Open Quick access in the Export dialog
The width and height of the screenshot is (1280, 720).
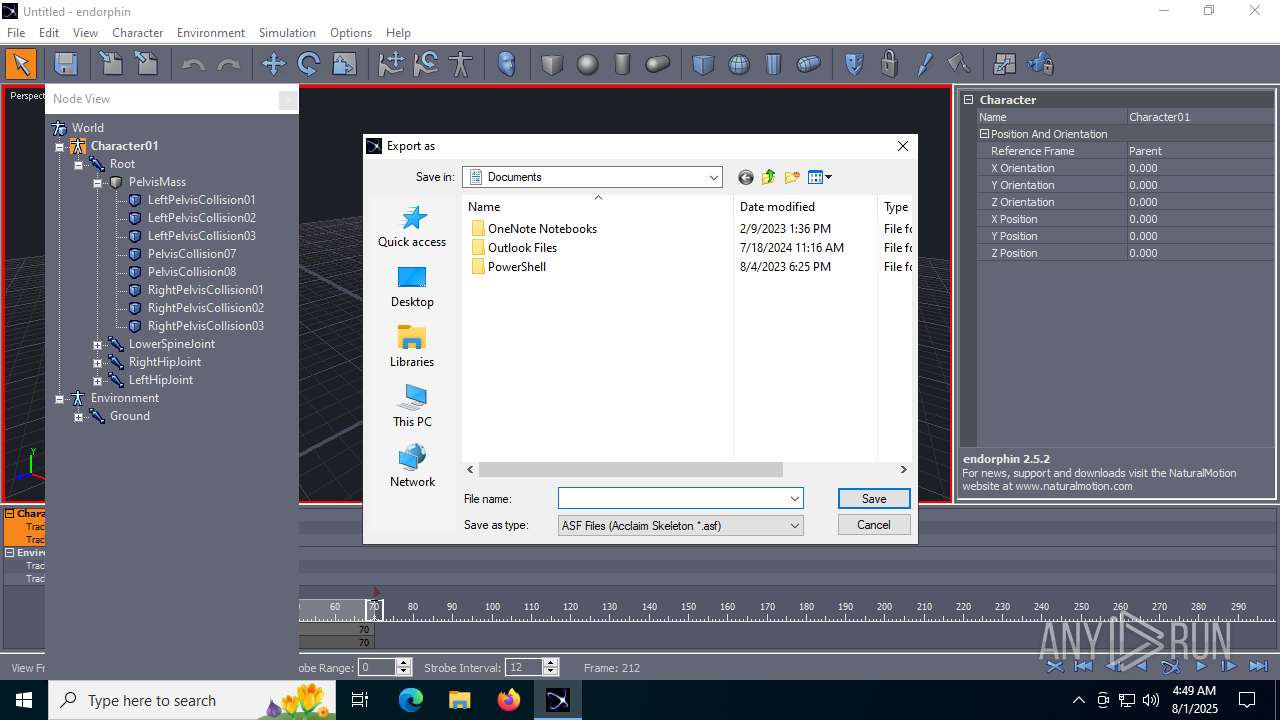click(412, 227)
